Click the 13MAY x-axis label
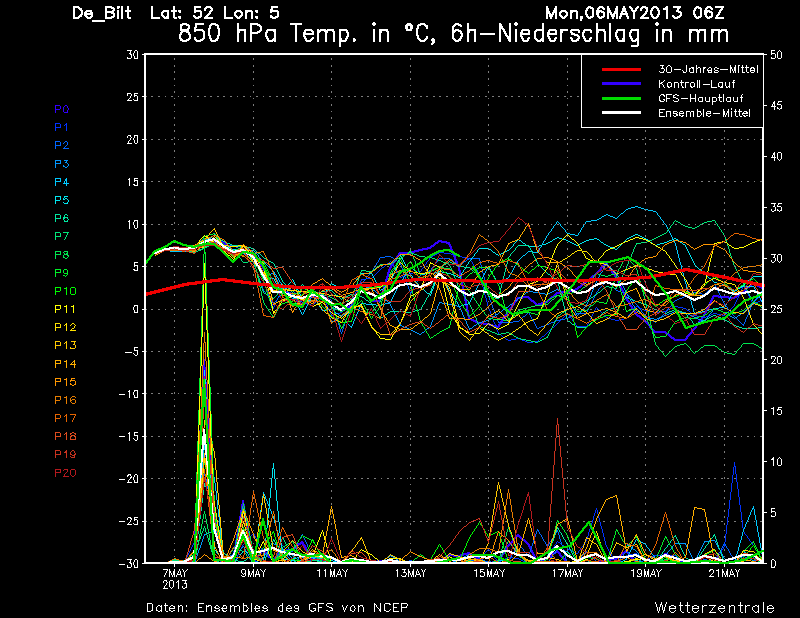 pyautogui.click(x=410, y=573)
